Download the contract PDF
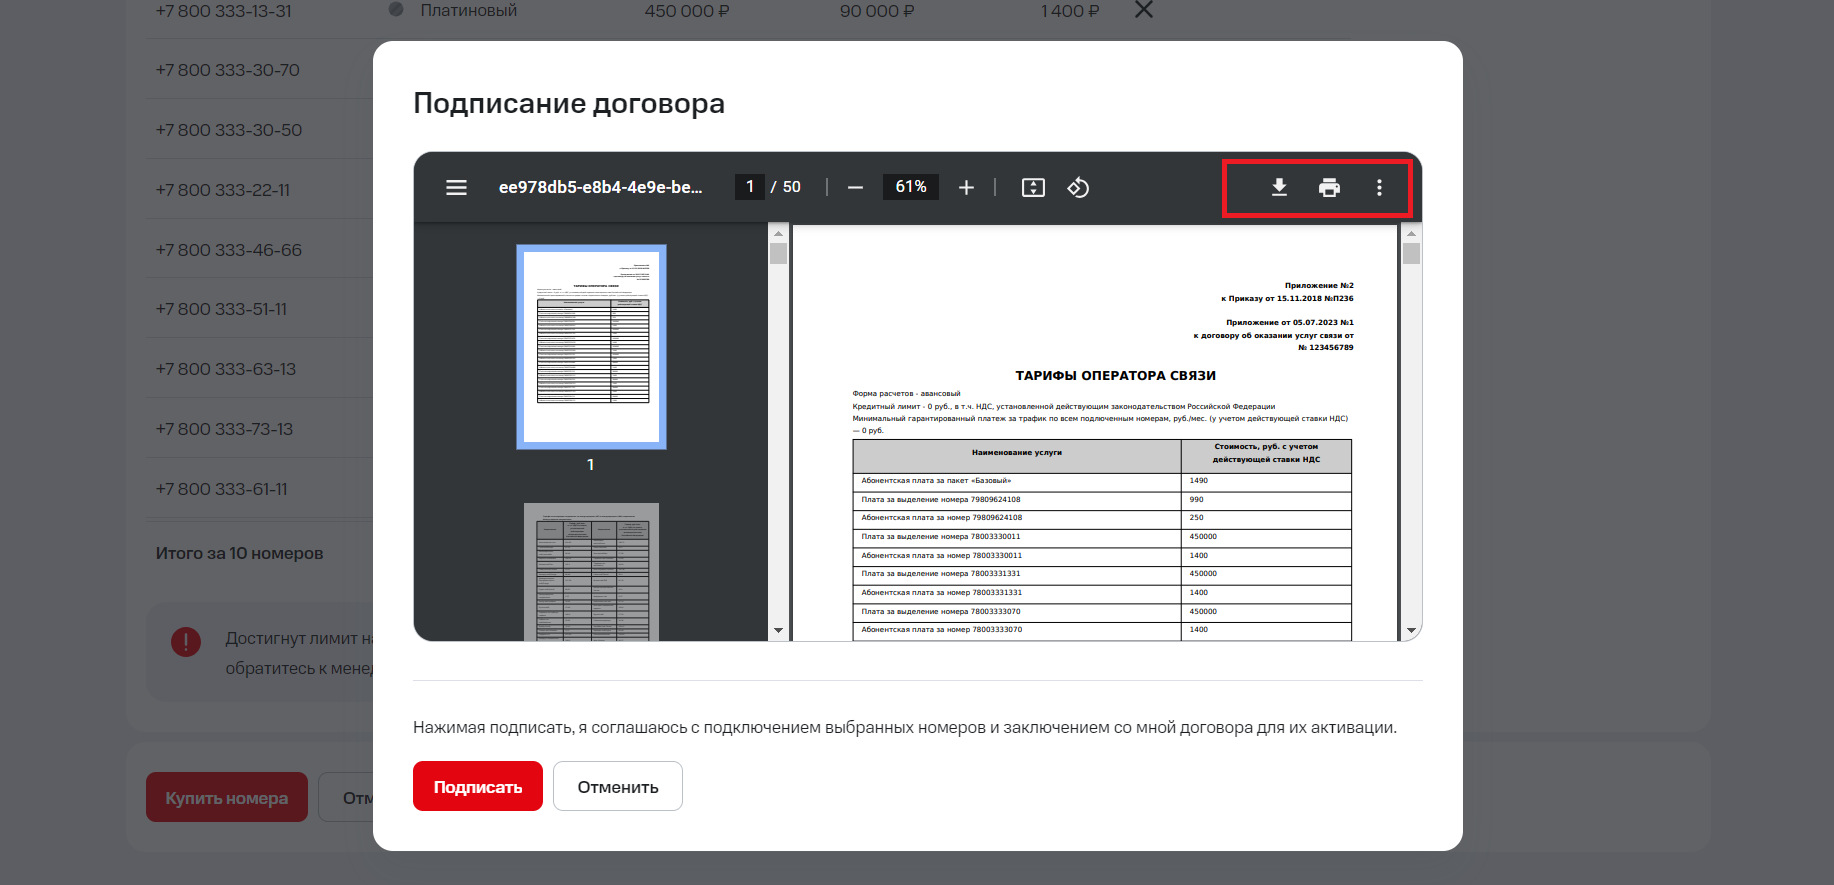 [x=1279, y=188]
